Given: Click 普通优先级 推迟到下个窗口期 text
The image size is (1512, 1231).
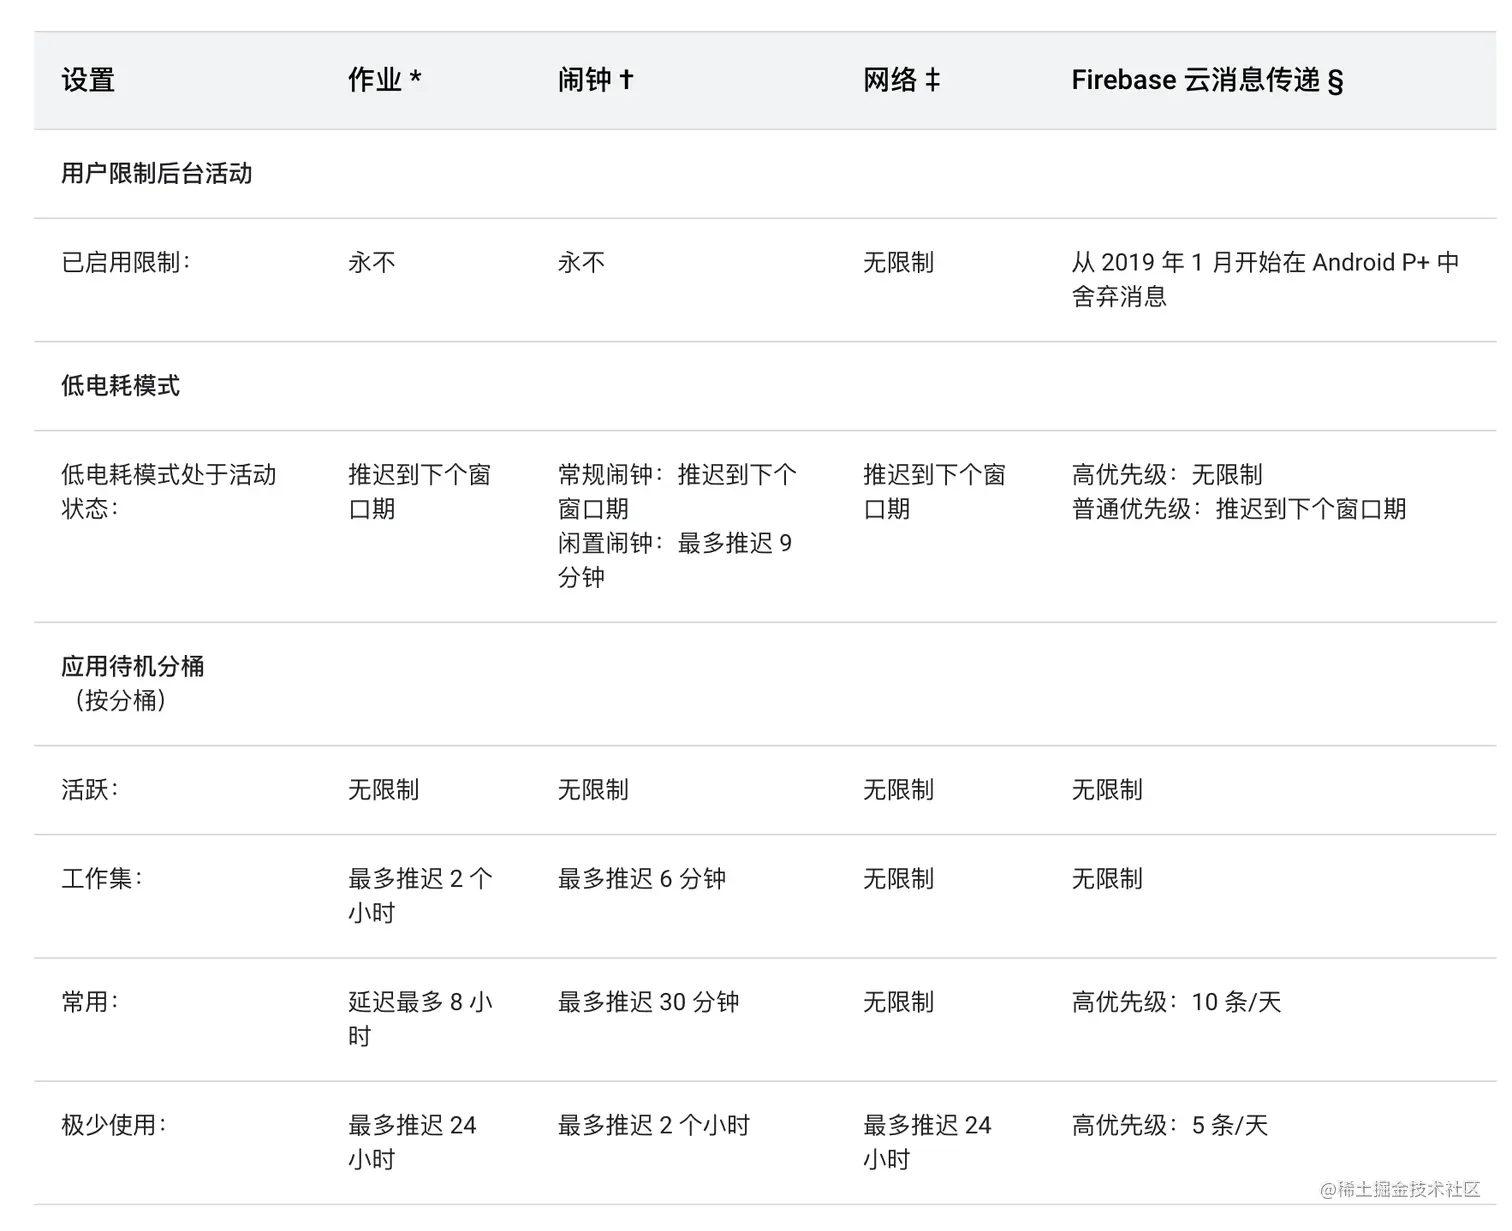Looking at the screenshot, I should pyautogui.click(x=1239, y=509).
